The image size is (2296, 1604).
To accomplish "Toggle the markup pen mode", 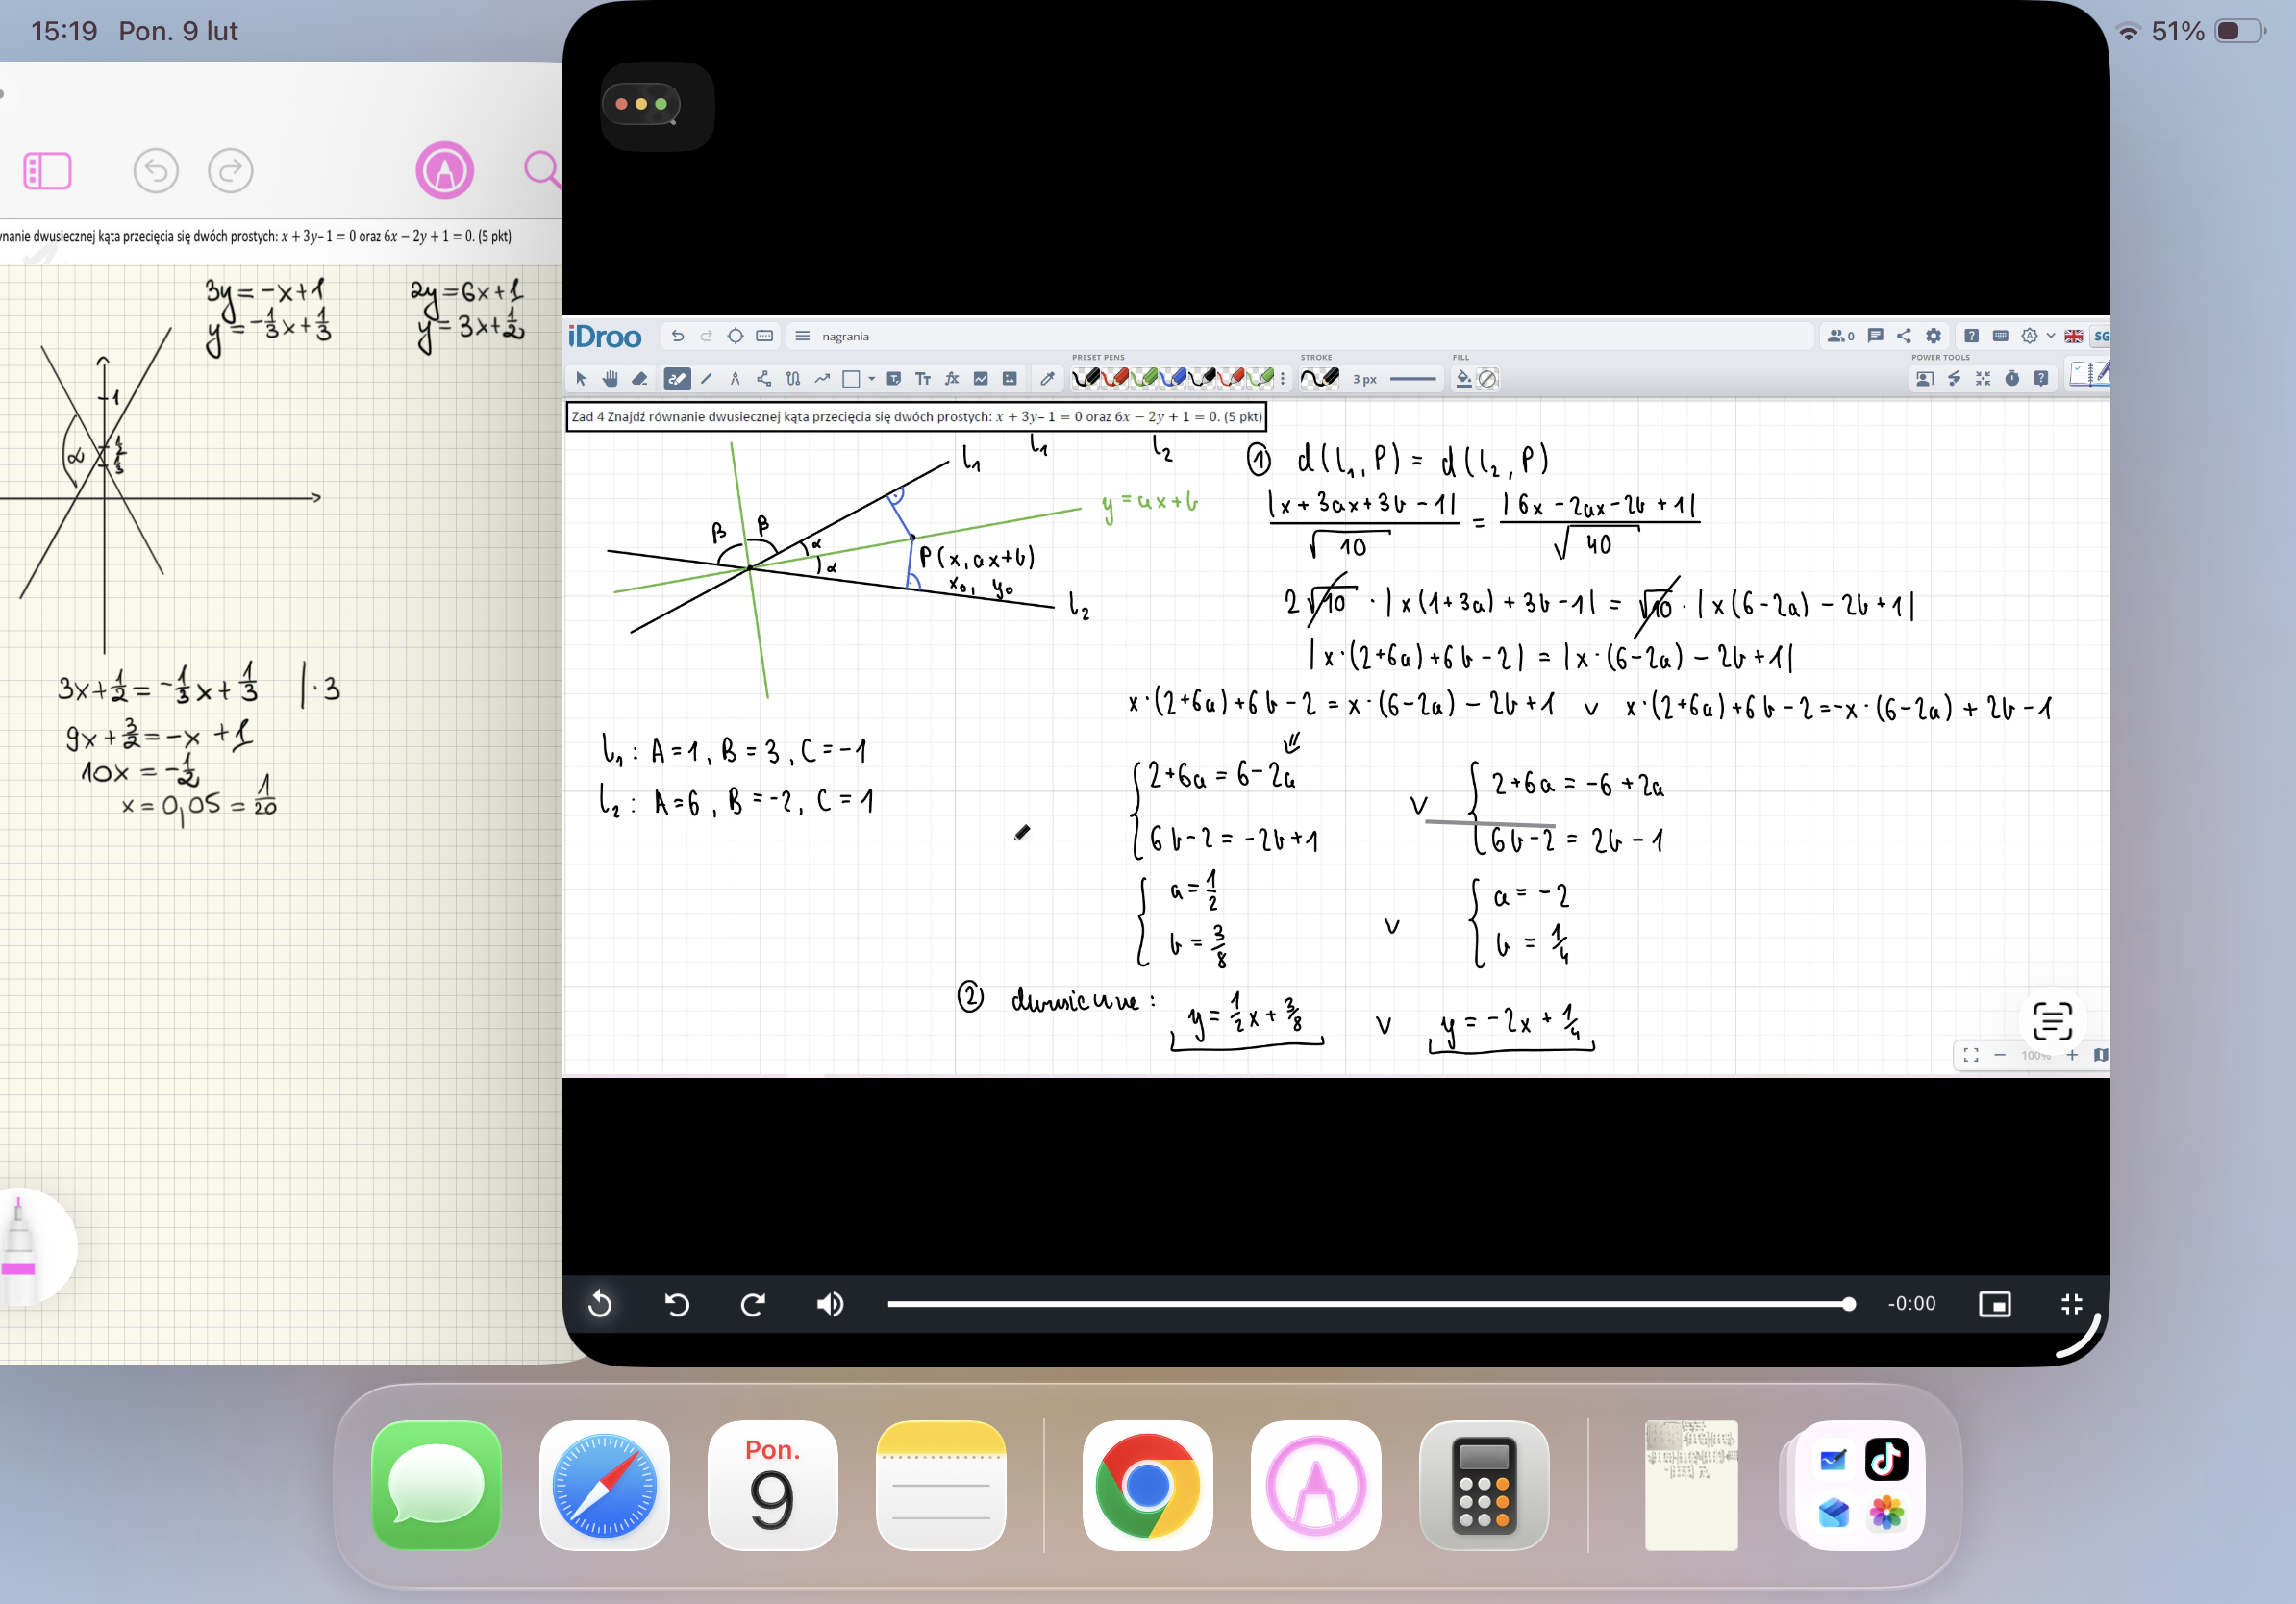I will tap(444, 171).
